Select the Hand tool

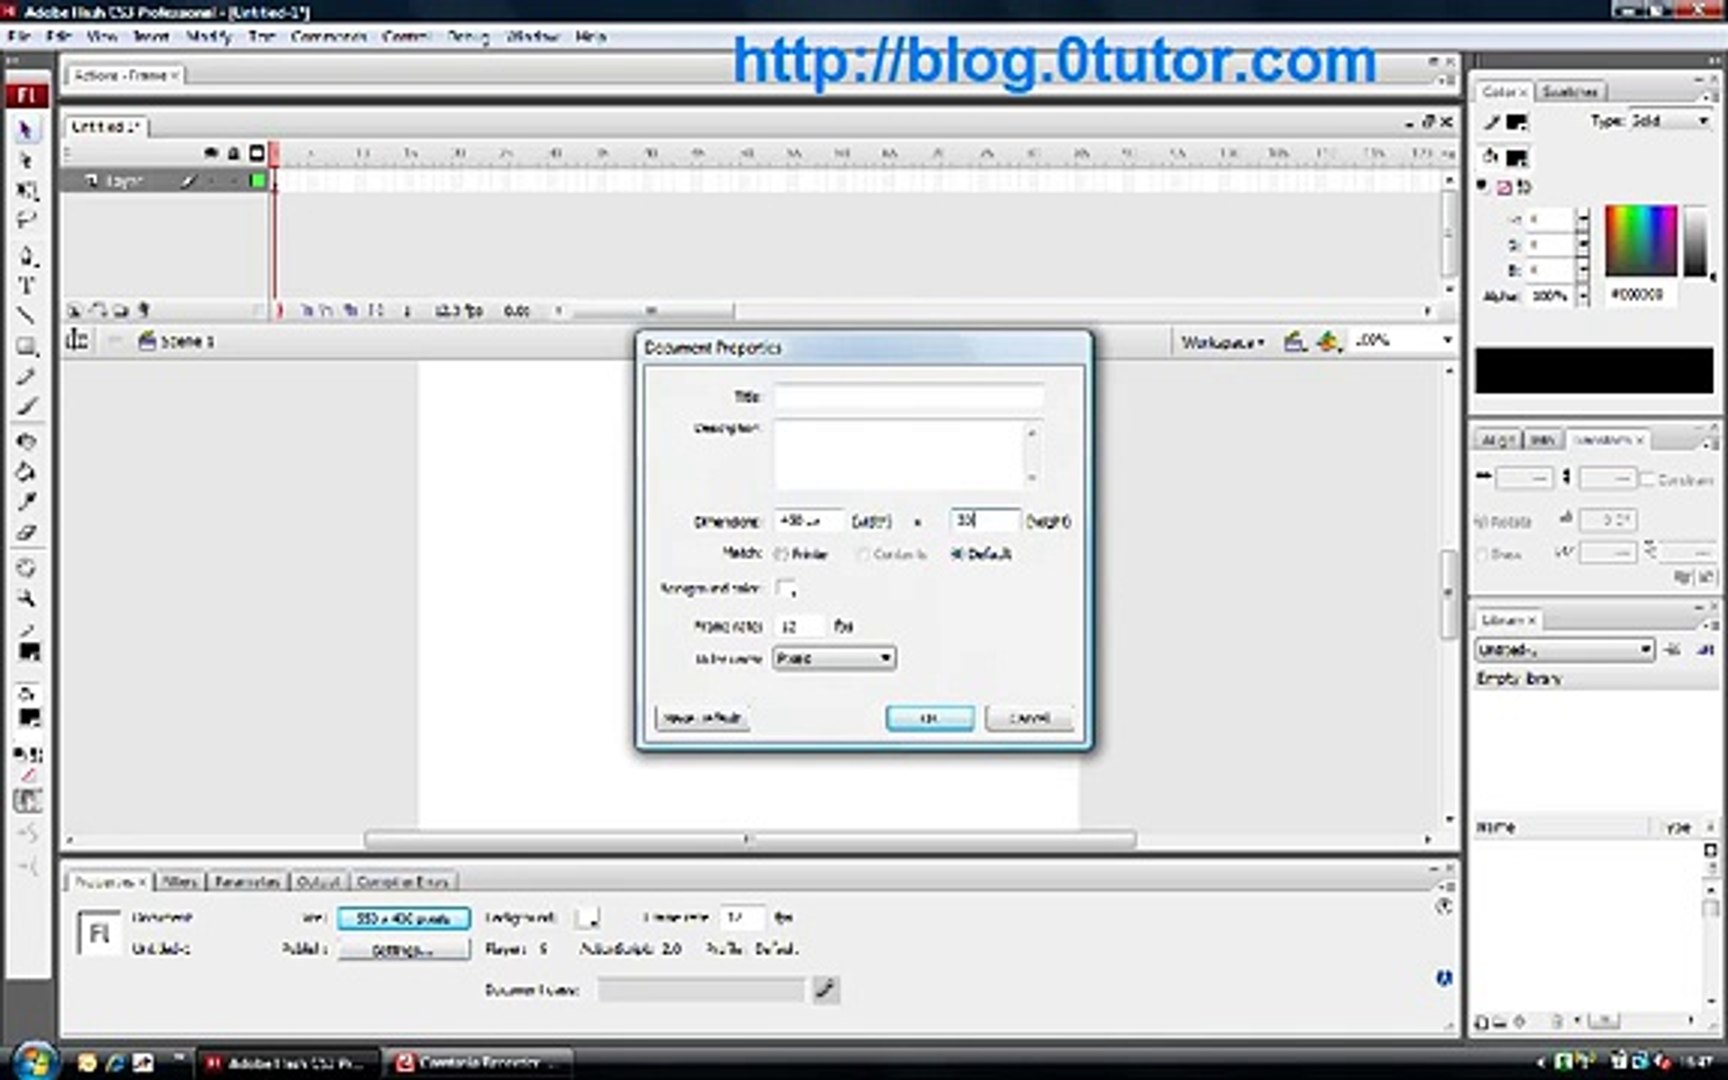[26, 568]
